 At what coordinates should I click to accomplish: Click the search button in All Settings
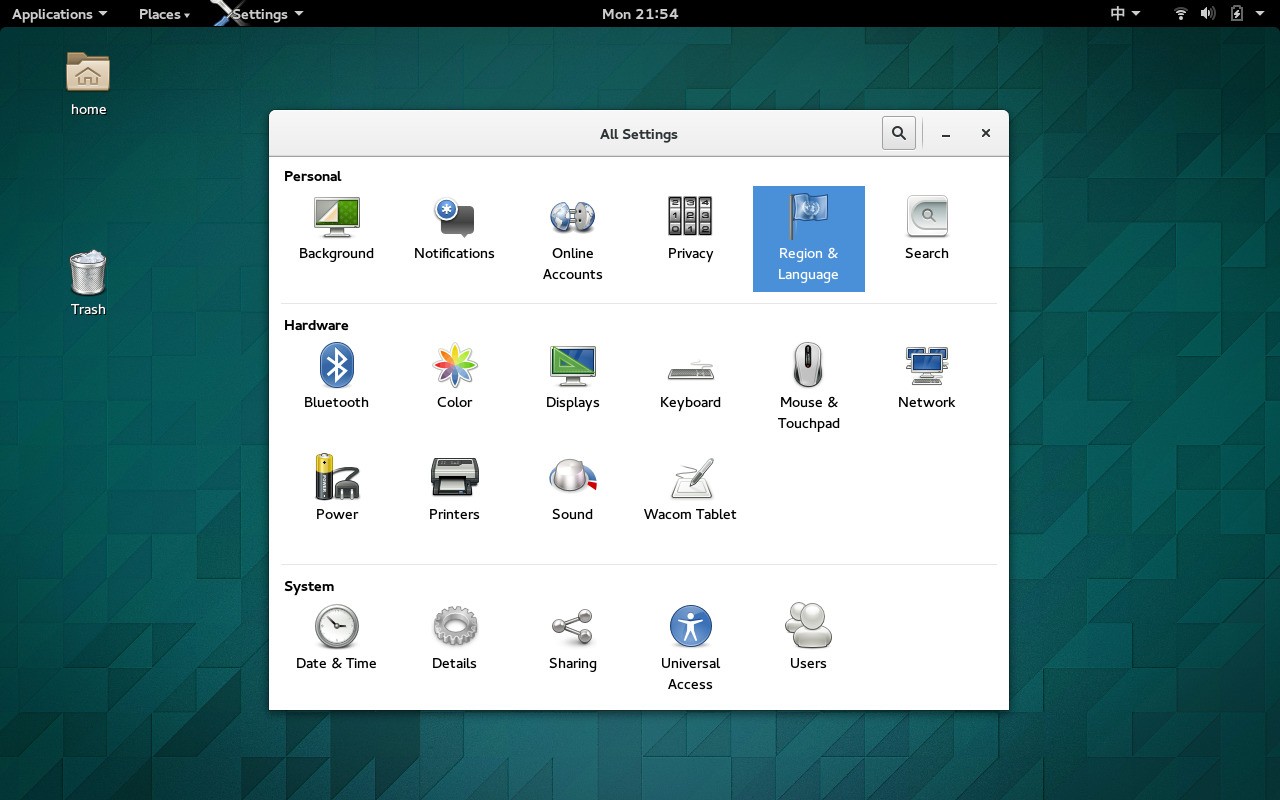click(x=898, y=132)
